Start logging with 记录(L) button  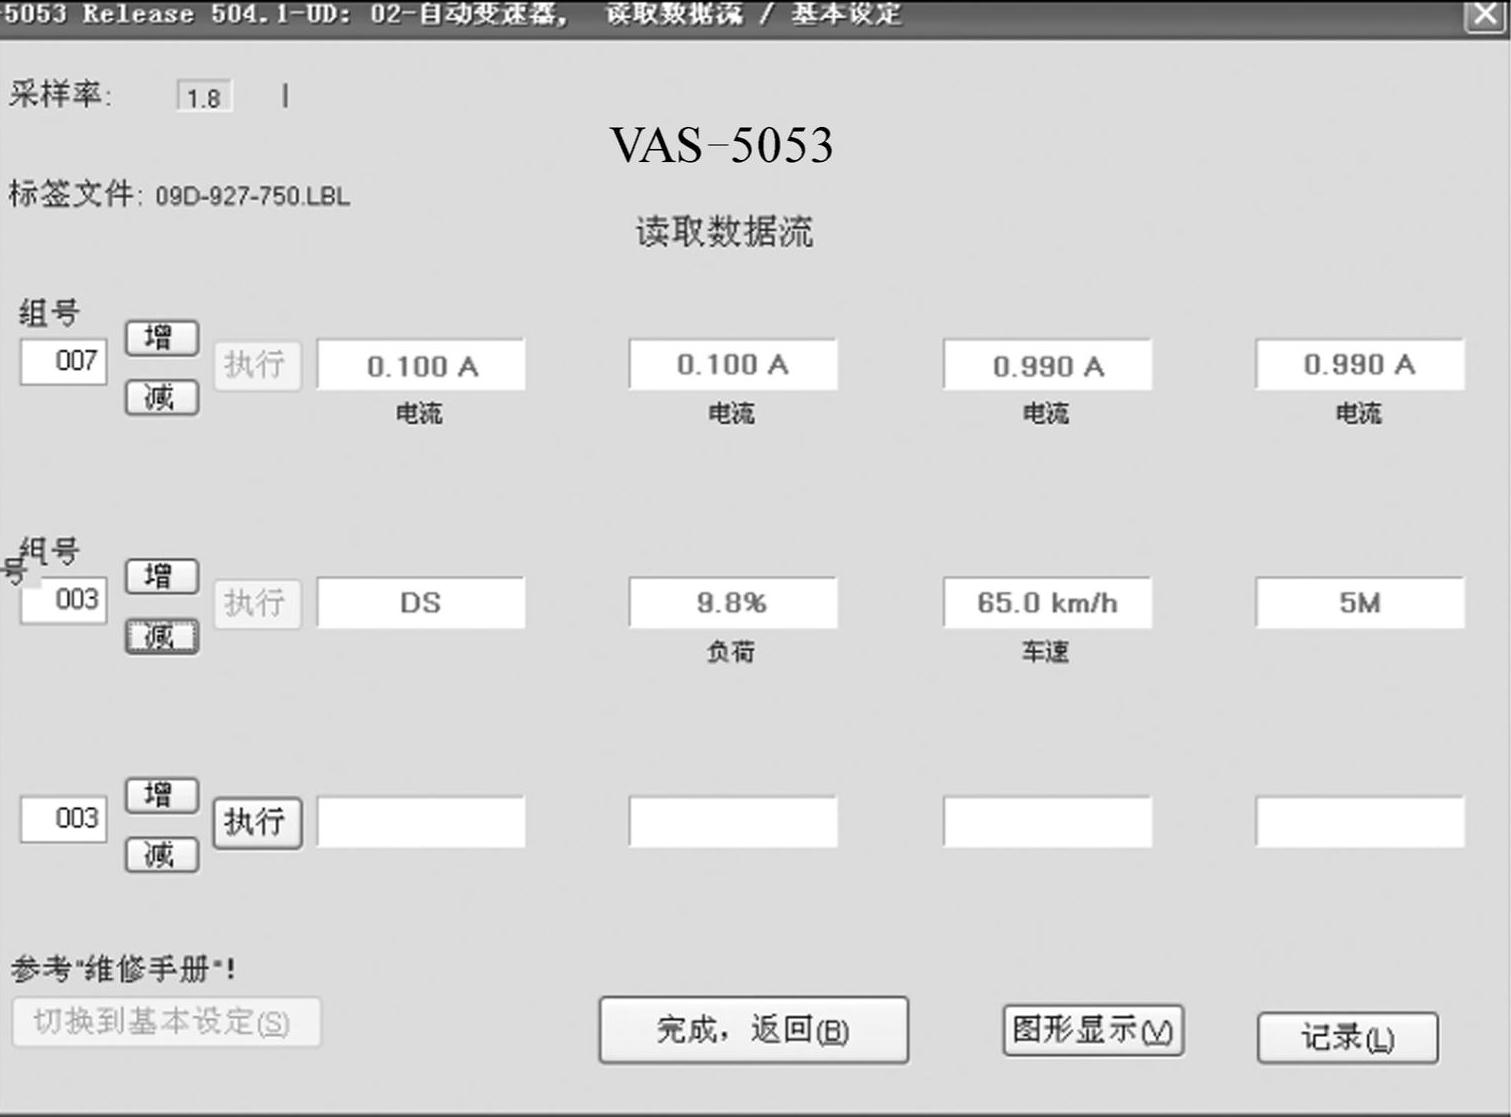pyautogui.click(x=1347, y=1038)
